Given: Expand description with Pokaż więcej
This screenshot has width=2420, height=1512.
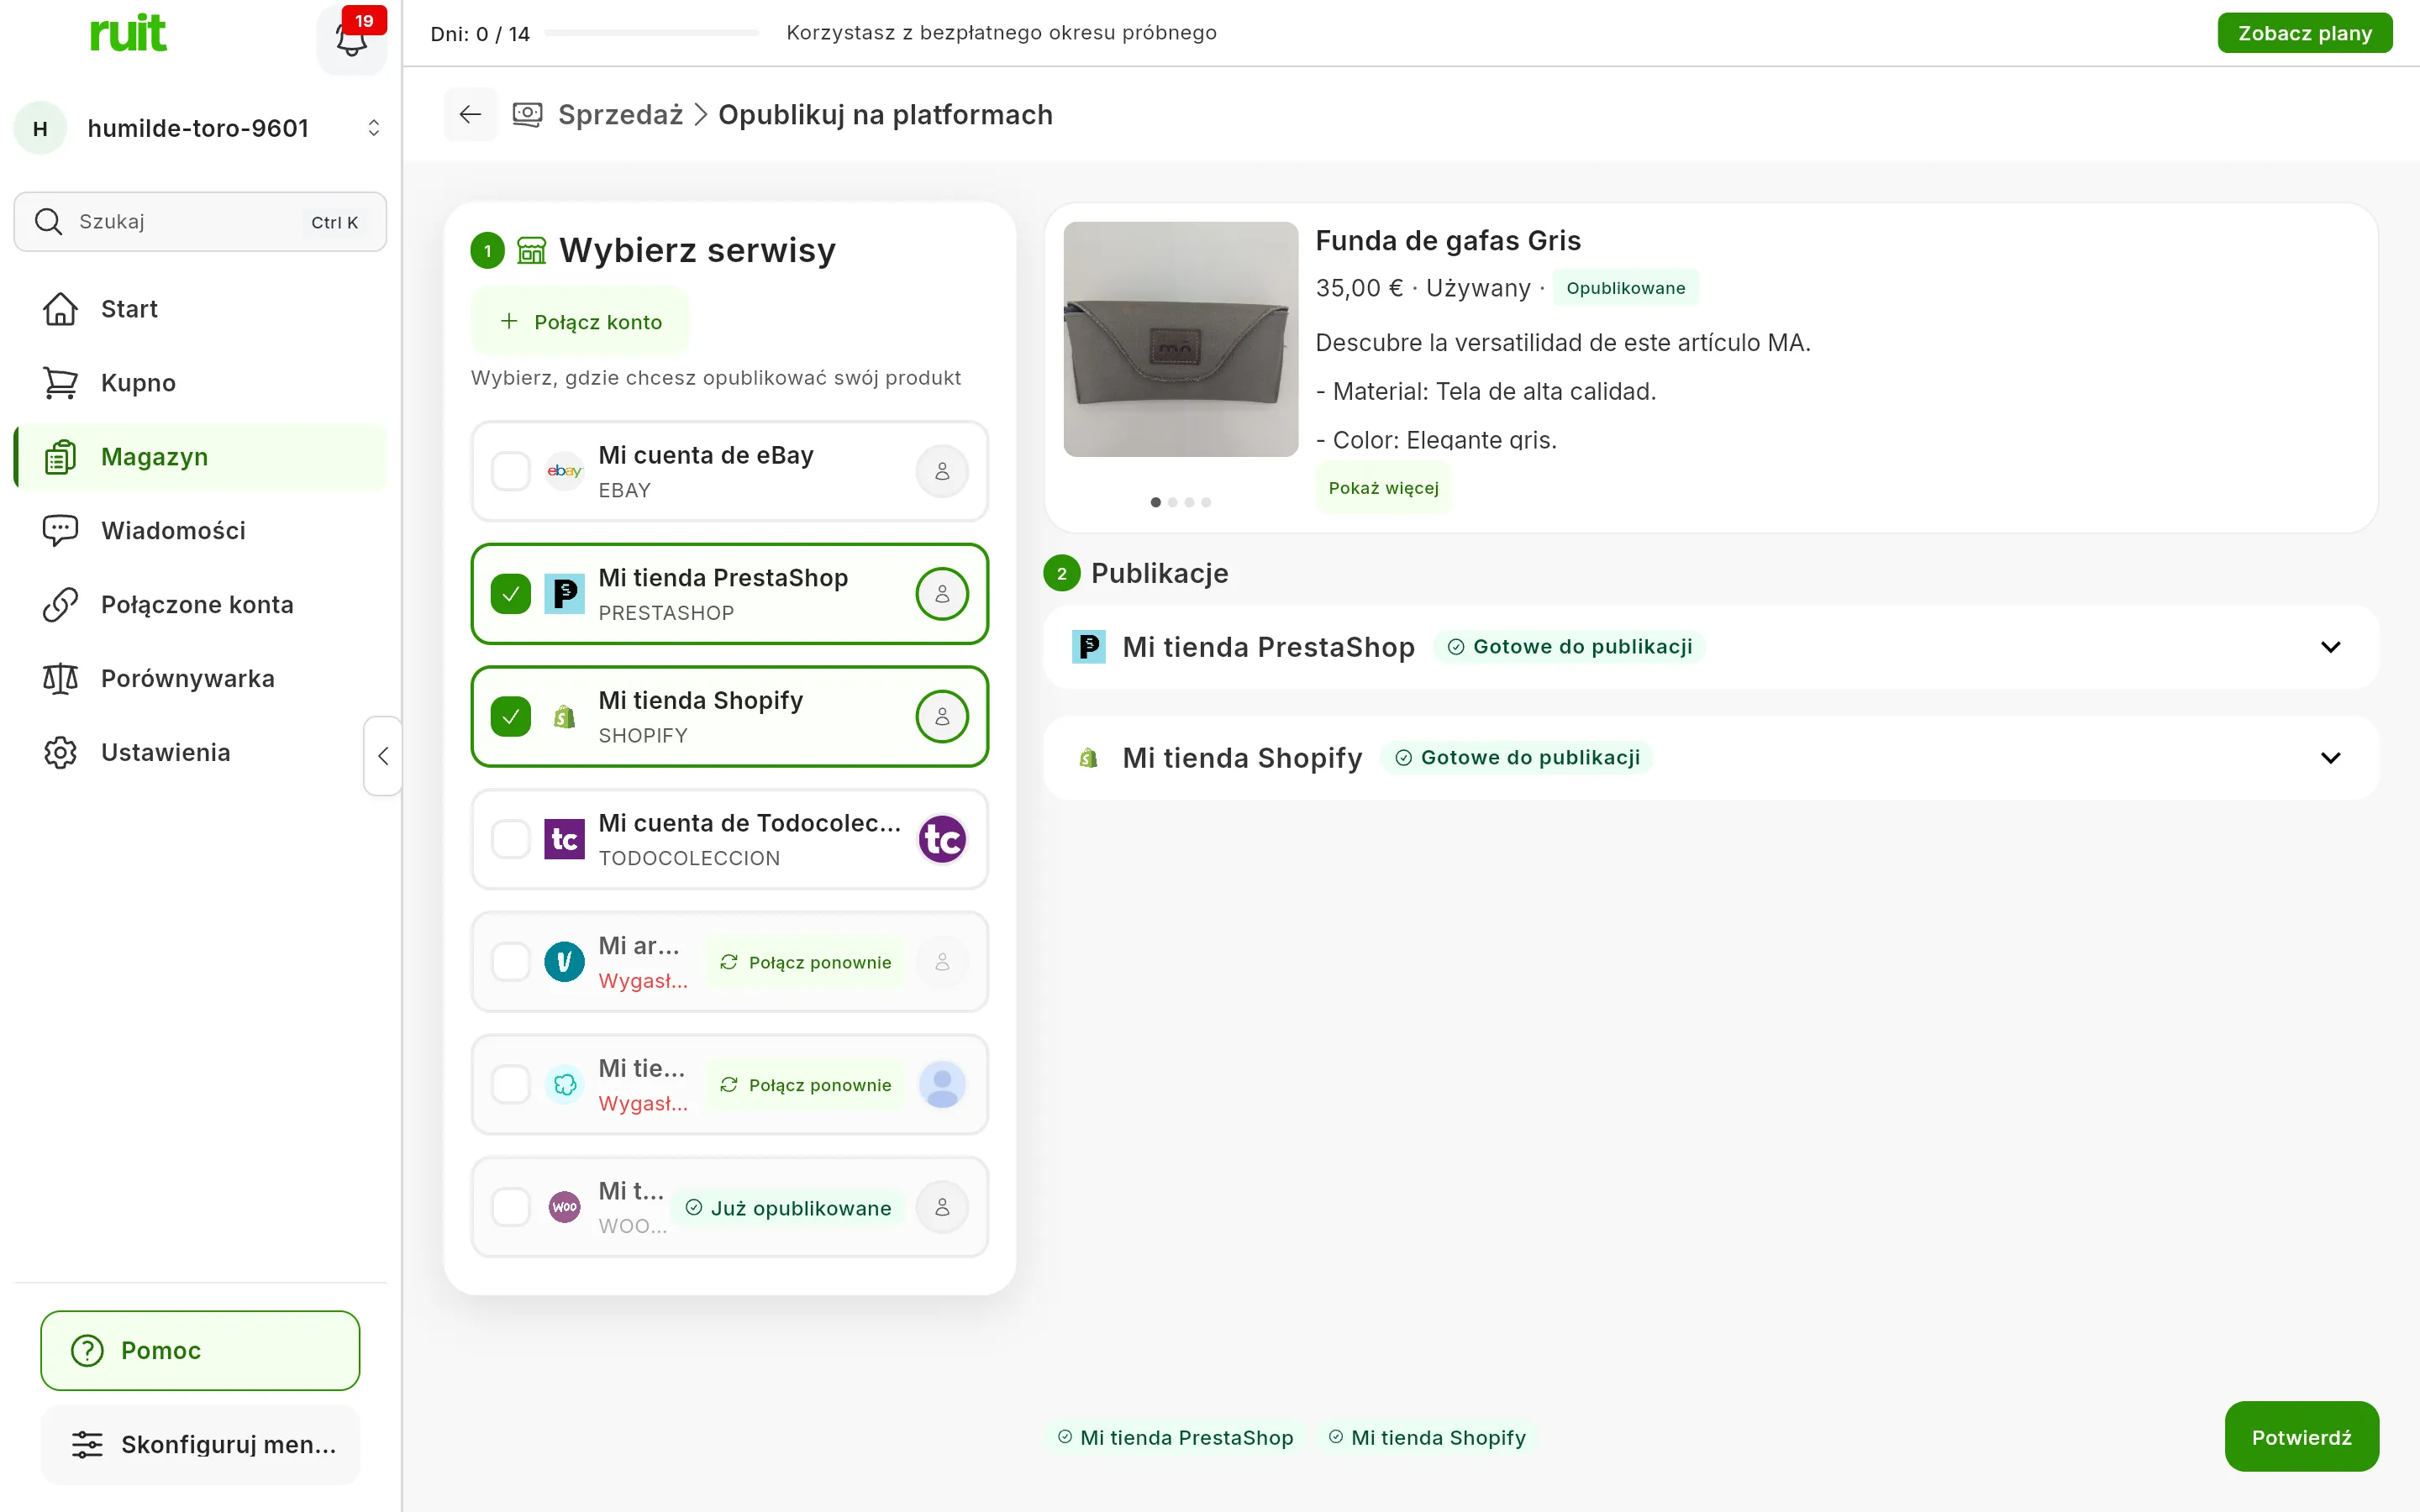Looking at the screenshot, I should pos(1383,488).
